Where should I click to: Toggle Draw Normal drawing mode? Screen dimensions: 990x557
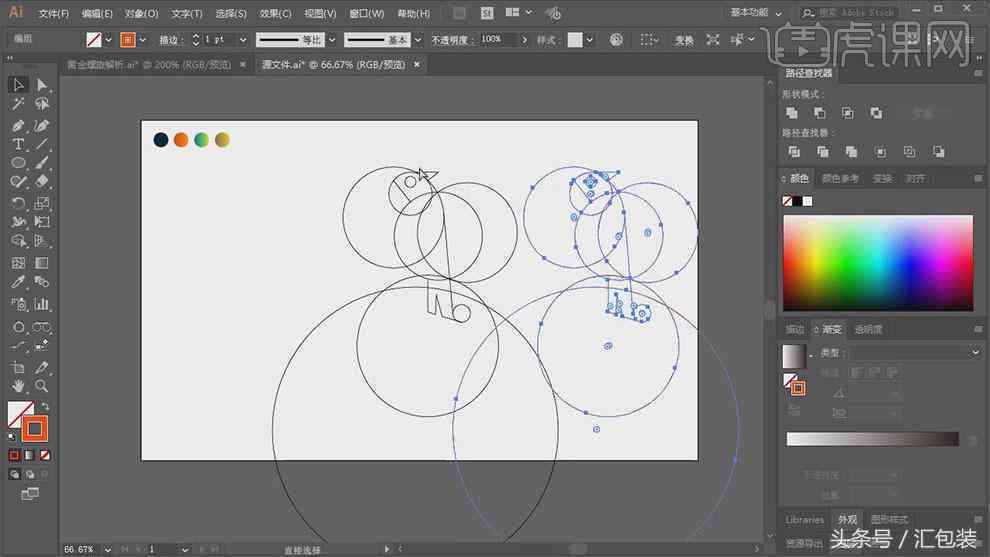14,474
